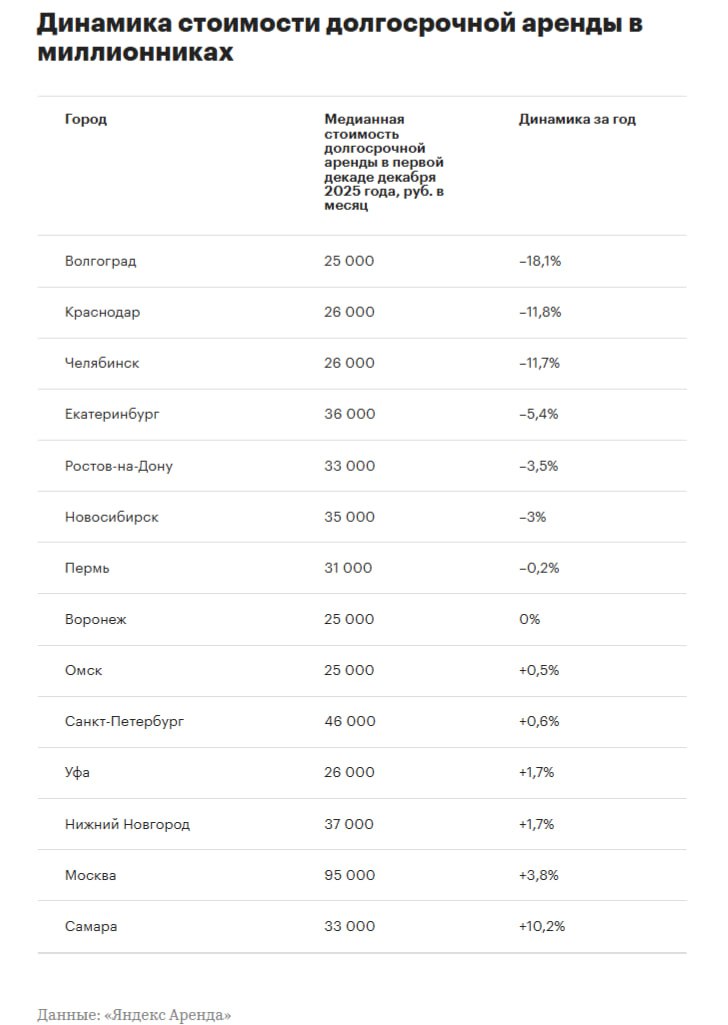Image resolution: width=728 pixels, height=1025 pixels.
Task: Select the Волгоград row city name
Action: coord(100,261)
